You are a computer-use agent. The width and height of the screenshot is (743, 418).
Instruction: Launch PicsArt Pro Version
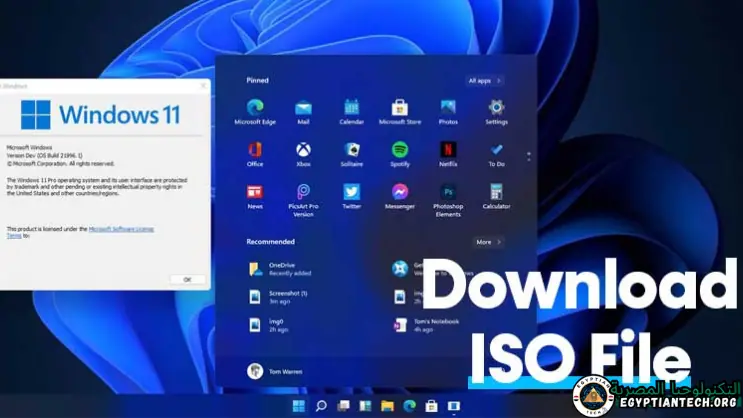pos(303,200)
